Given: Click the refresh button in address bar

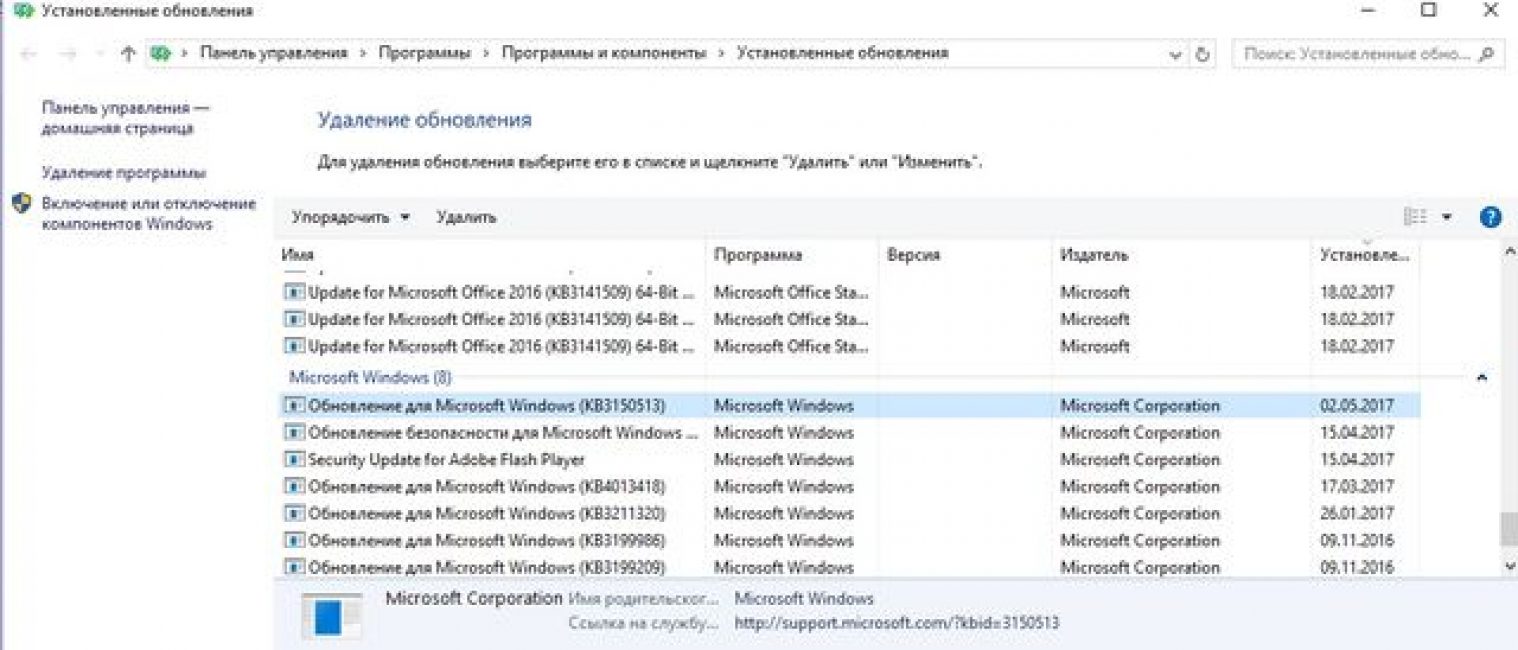Looking at the screenshot, I should tap(1203, 54).
